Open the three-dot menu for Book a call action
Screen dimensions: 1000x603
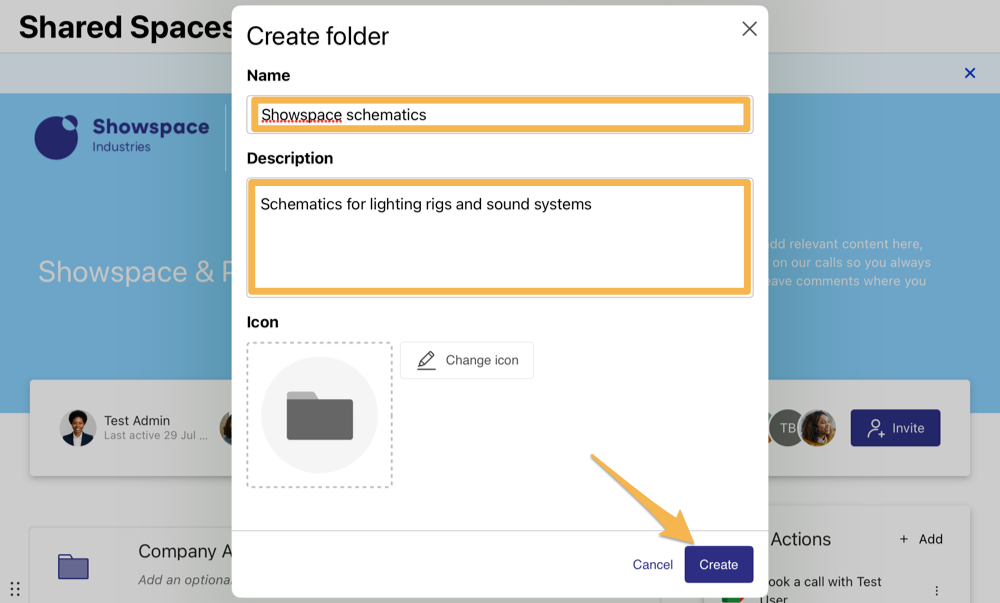click(x=936, y=591)
